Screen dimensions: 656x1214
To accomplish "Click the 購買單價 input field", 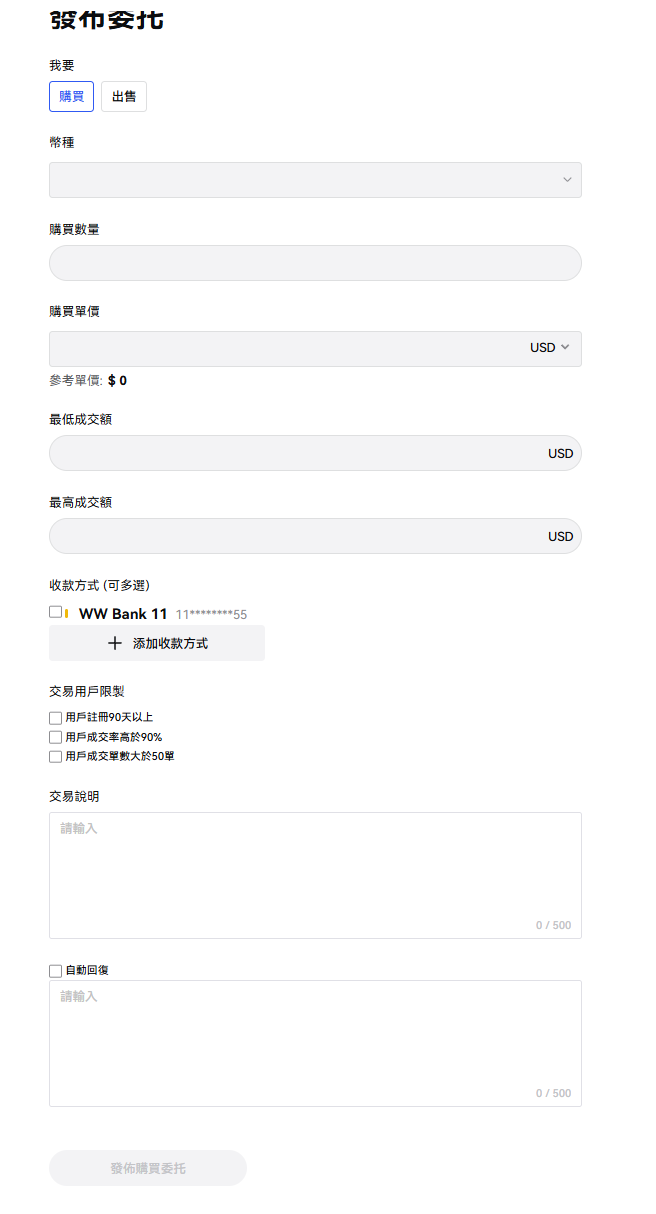I will point(285,349).
